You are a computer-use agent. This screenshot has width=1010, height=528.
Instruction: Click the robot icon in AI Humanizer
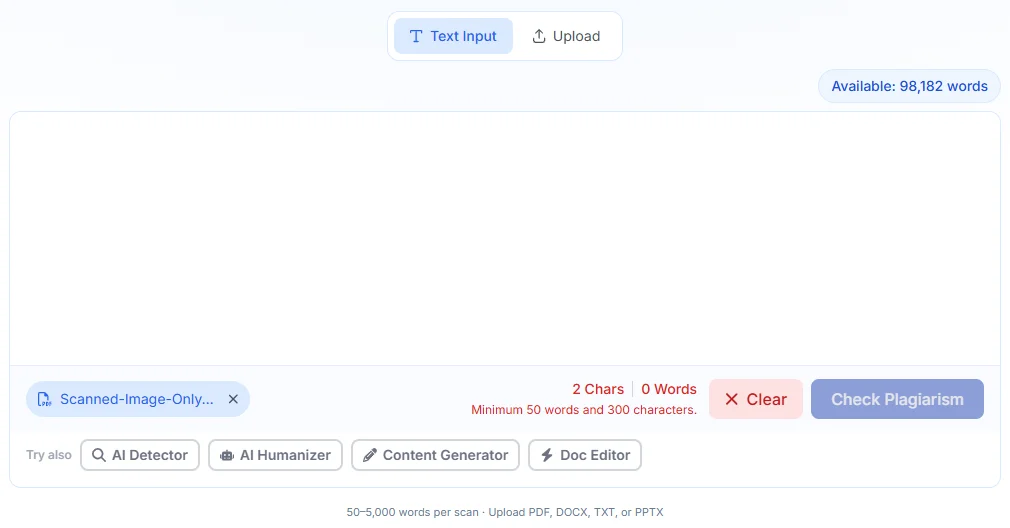(x=227, y=455)
